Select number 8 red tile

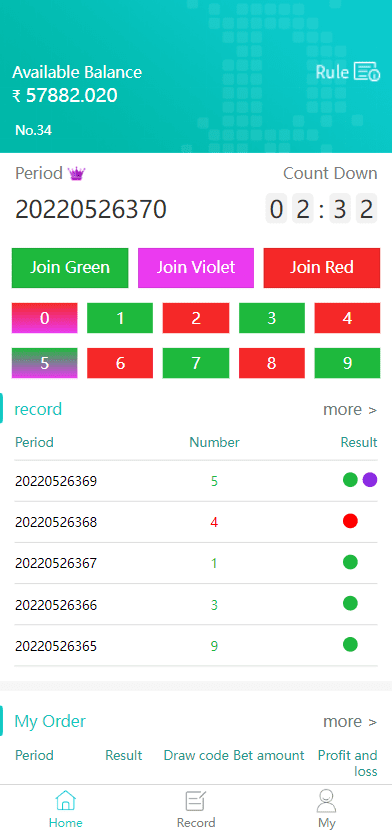coord(272,363)
